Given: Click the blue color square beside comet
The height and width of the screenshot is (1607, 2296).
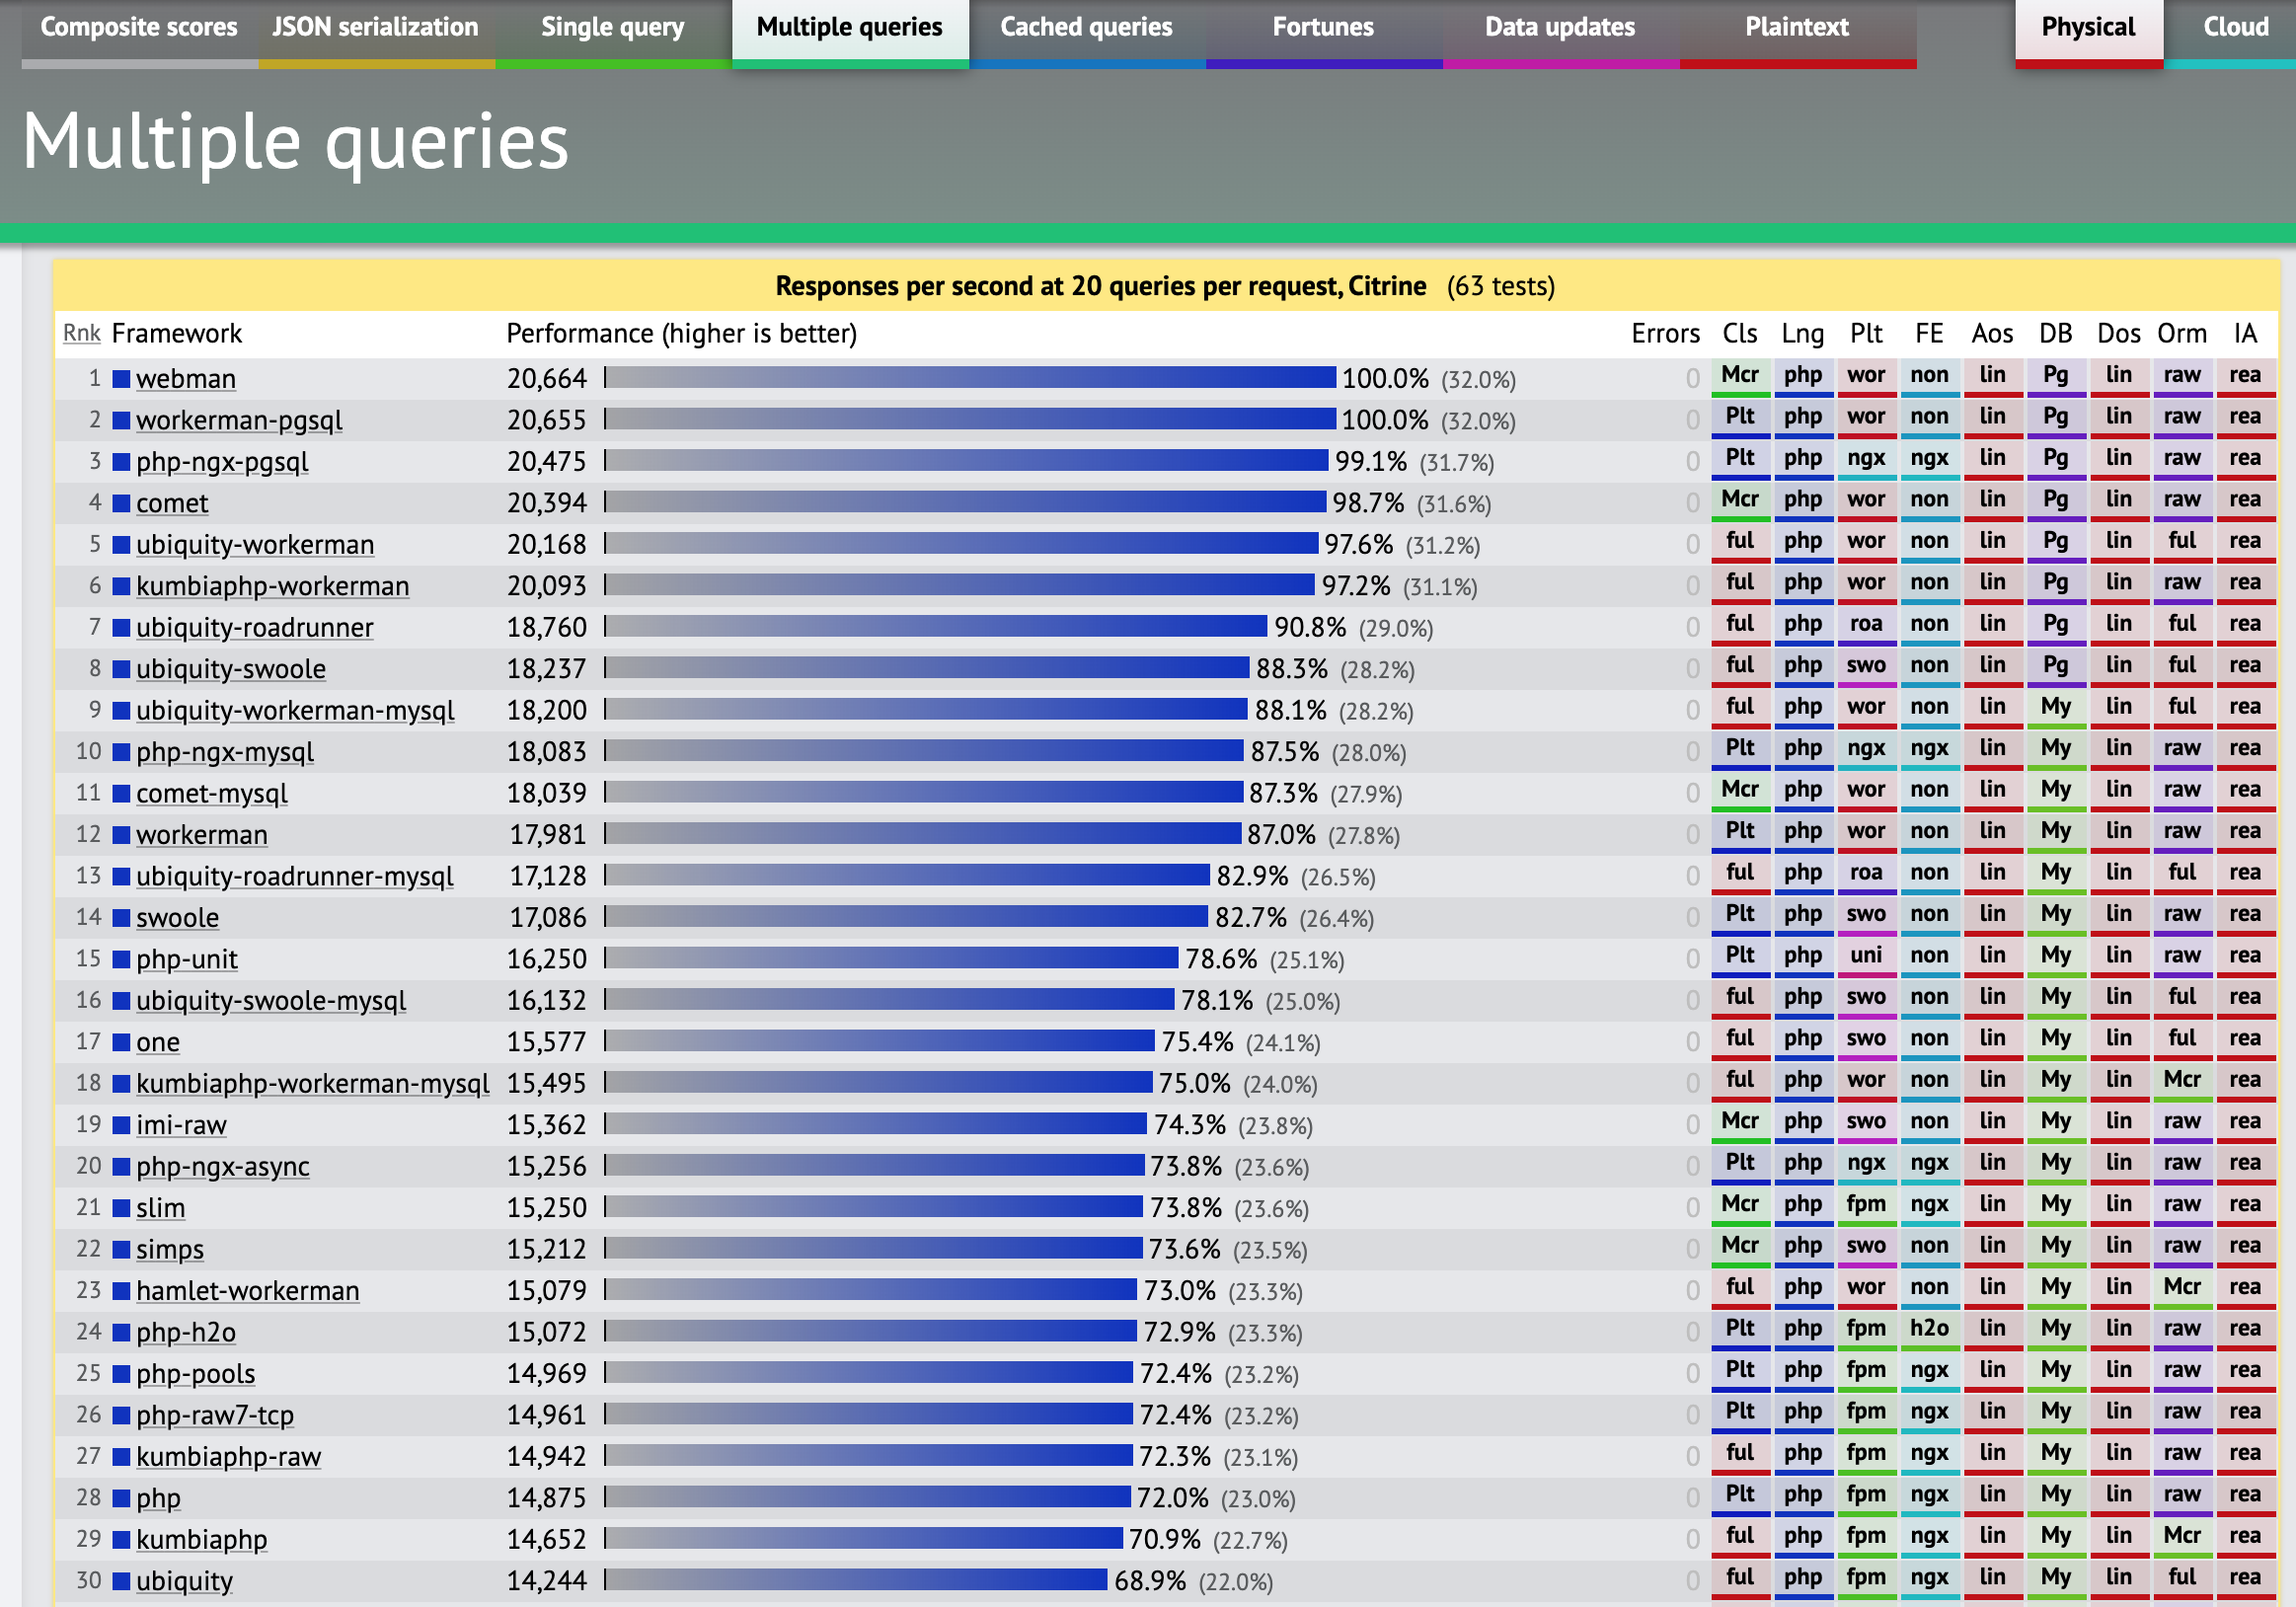Looking at the screenshot, I should pos(121,503).
